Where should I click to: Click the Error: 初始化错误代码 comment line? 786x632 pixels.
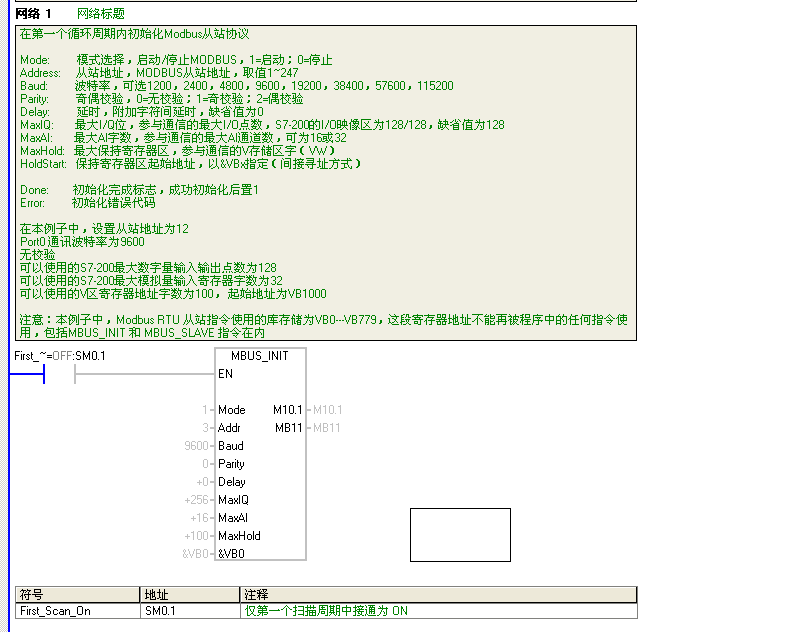point(88,203)
